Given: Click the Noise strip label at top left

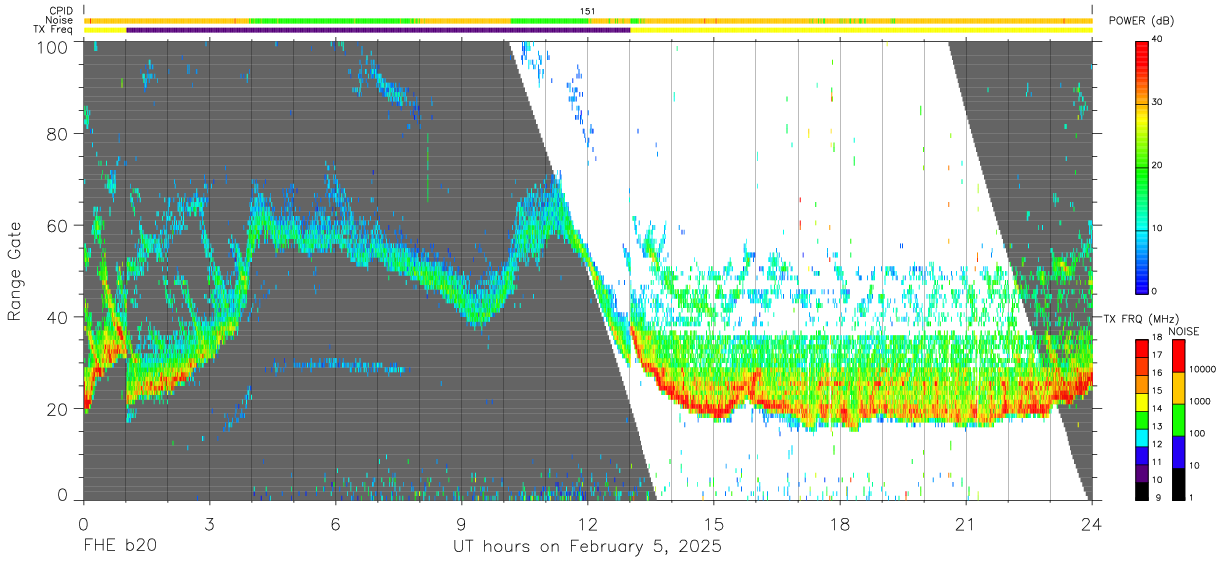Looking at the screenshot, I should pos(60,20).
